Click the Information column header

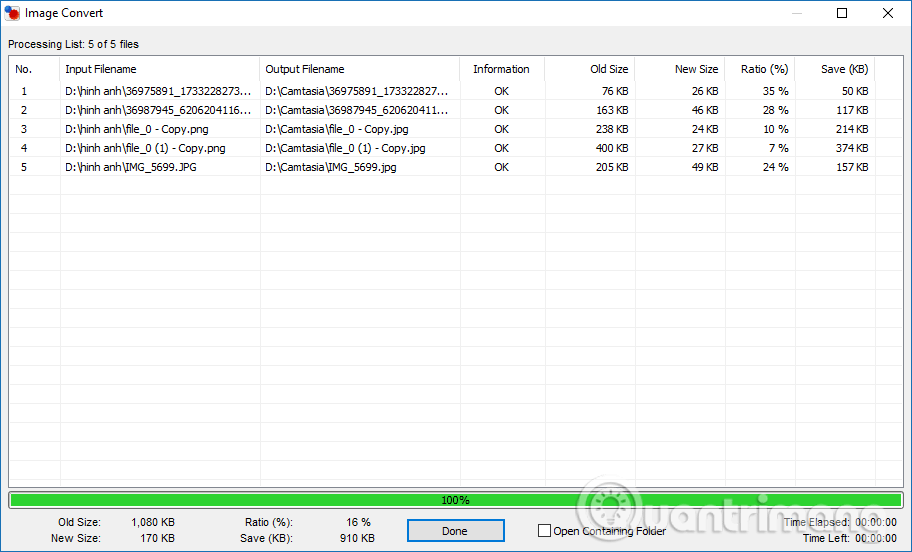pyautogui.click(x=501, y=69)
